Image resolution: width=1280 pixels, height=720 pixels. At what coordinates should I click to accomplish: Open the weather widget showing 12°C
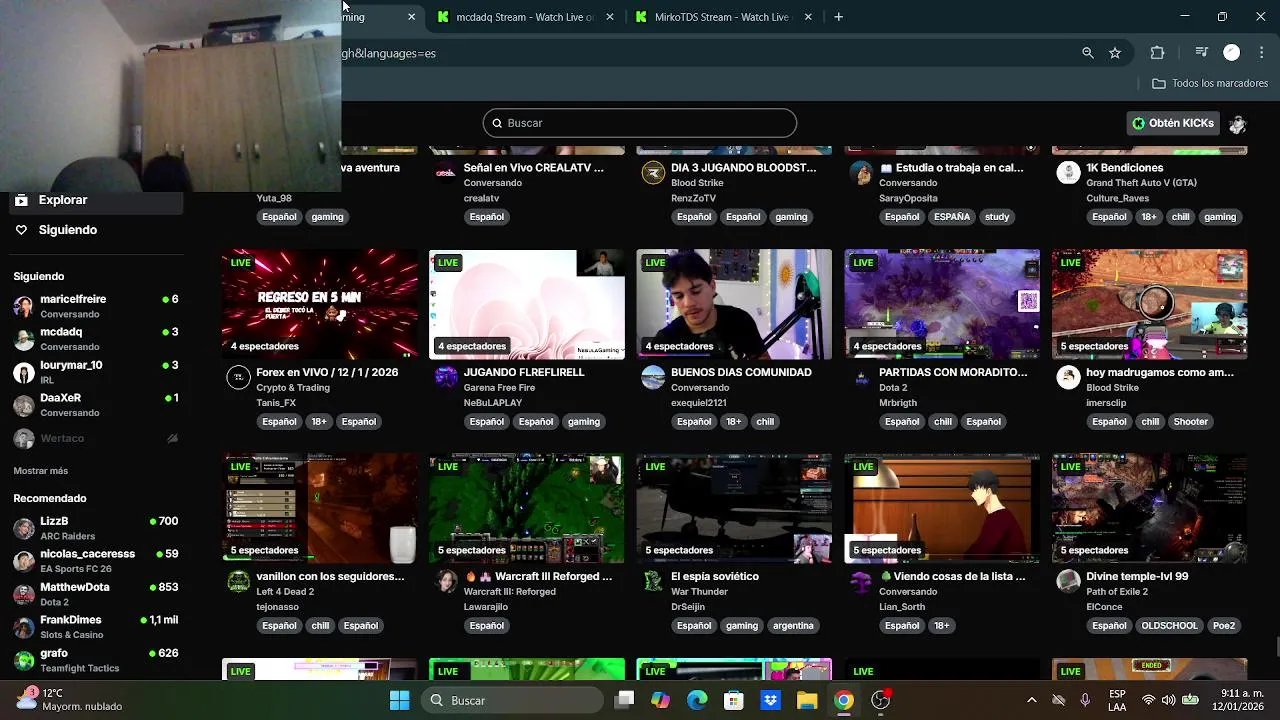[x=70, y=700]
